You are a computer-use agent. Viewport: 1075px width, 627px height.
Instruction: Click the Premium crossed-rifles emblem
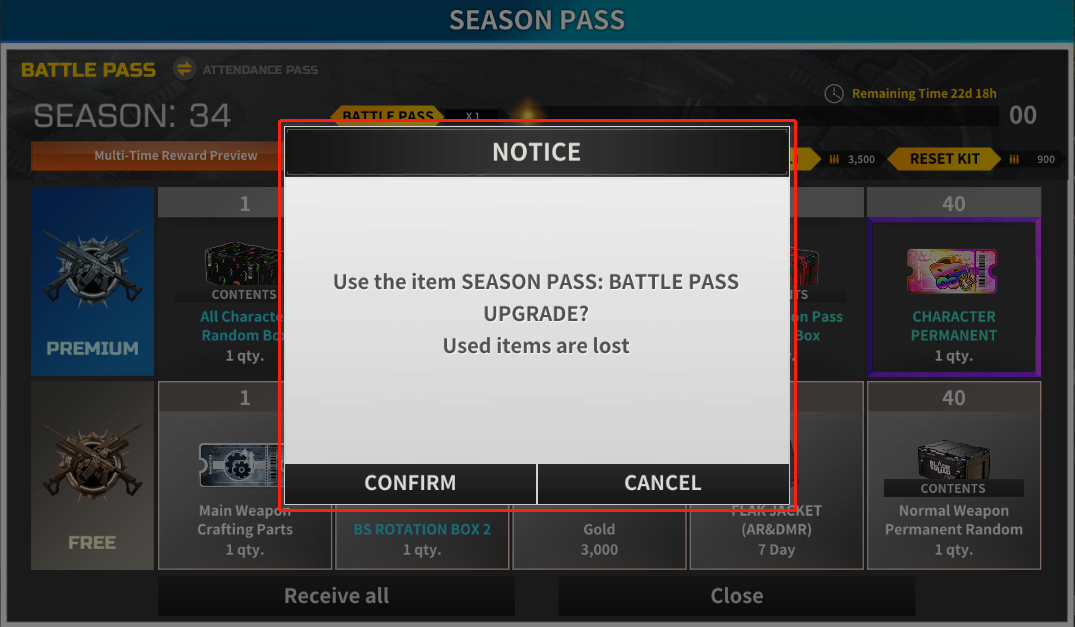tap(93, 269)
